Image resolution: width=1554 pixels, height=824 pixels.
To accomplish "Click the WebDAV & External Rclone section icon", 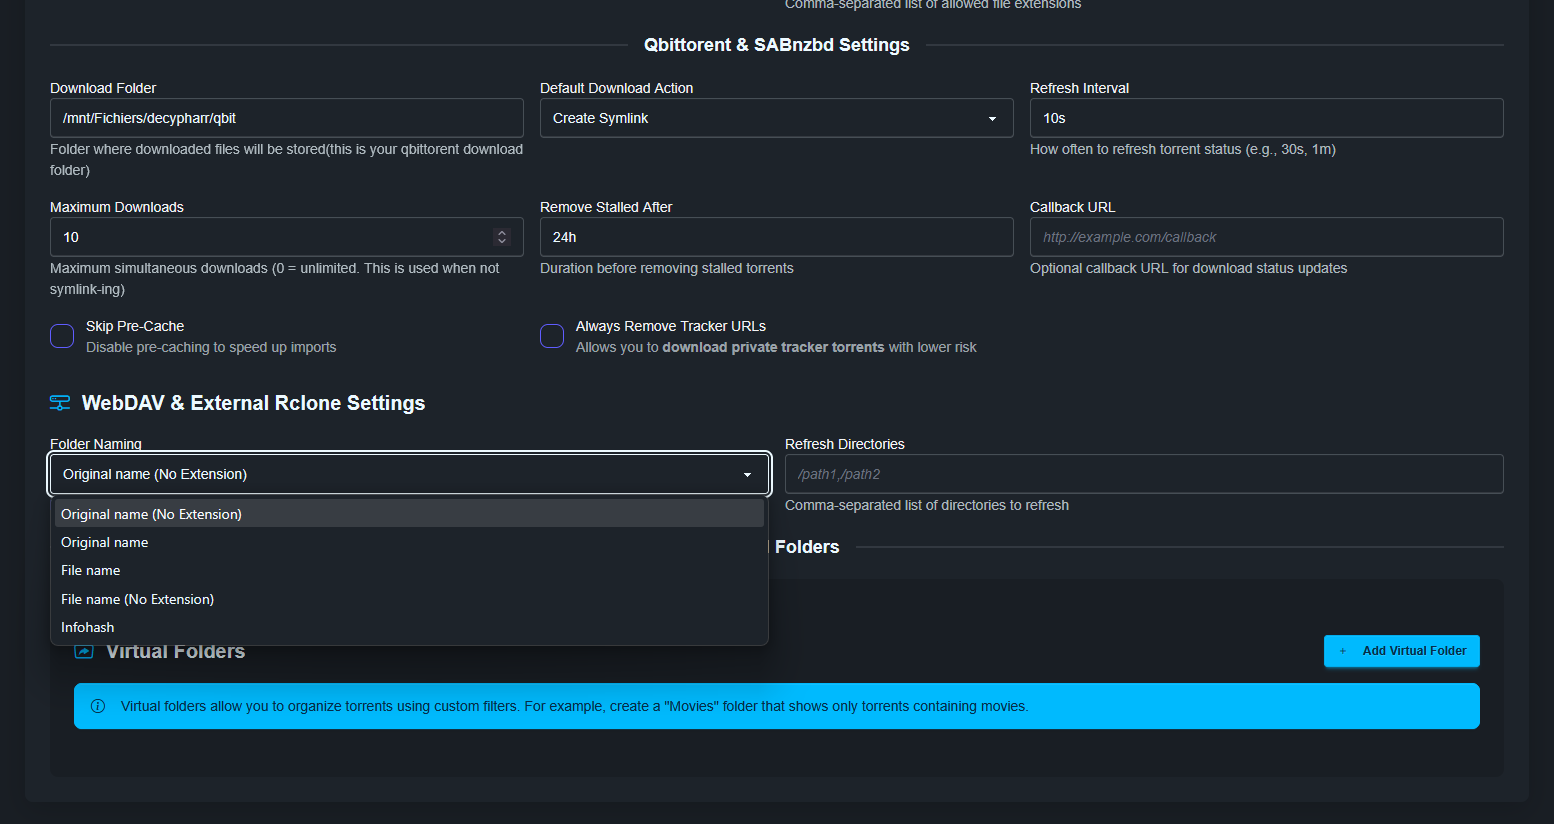I will tap(60, 403).
